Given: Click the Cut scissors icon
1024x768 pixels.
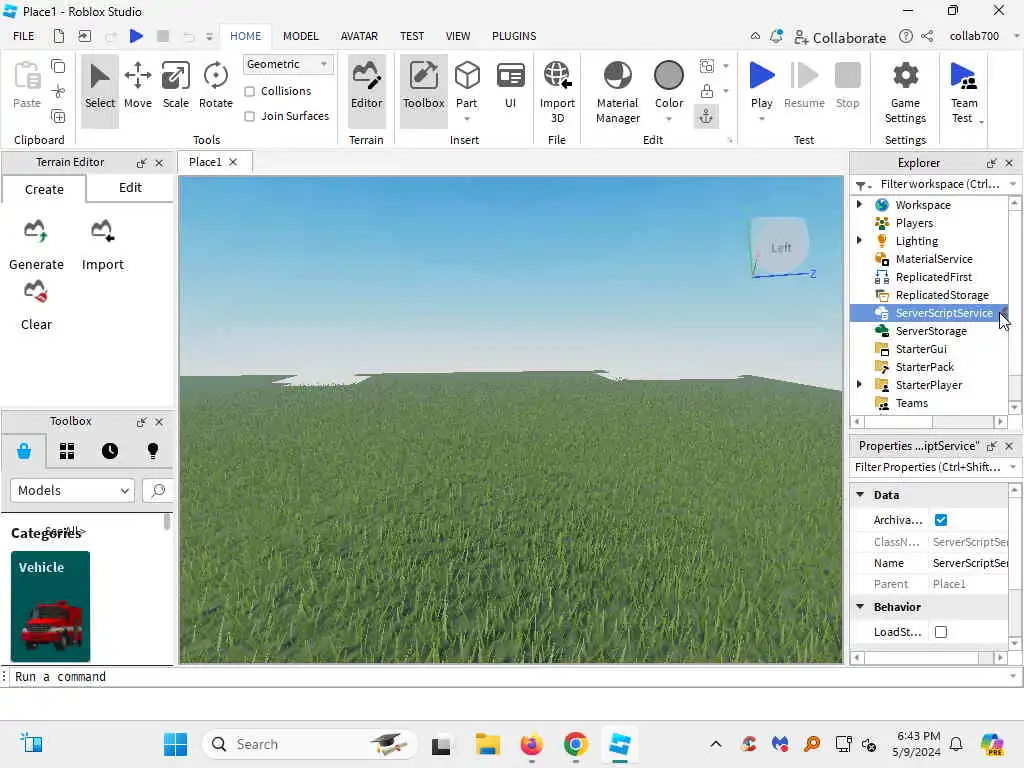Looking at the screenshot, I should click(58, 91).
